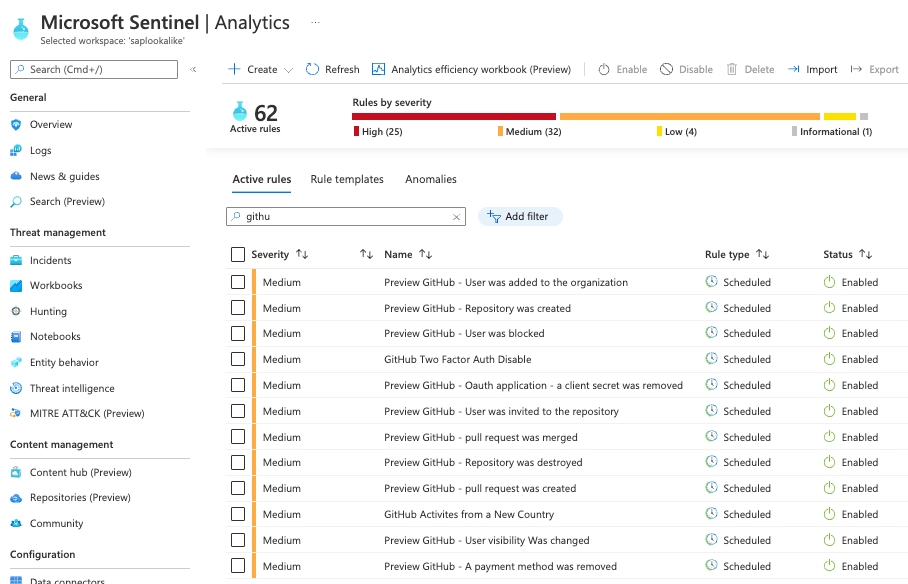Click the MITRE ATT&CK sidebar icon
The image size is (908, 584).
point(16,413)
